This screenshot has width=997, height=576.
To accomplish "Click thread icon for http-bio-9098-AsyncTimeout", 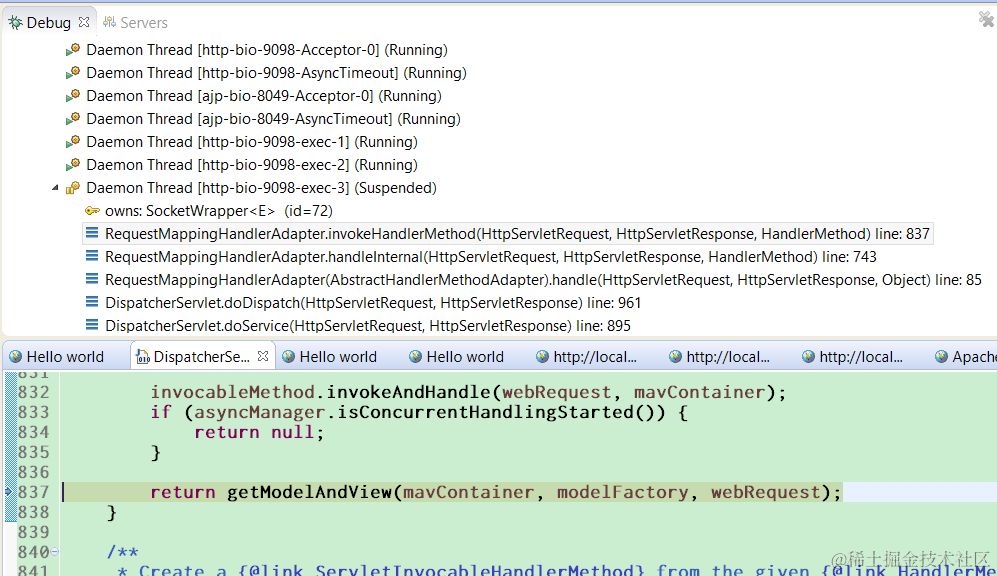I will (x=73, y=72).
